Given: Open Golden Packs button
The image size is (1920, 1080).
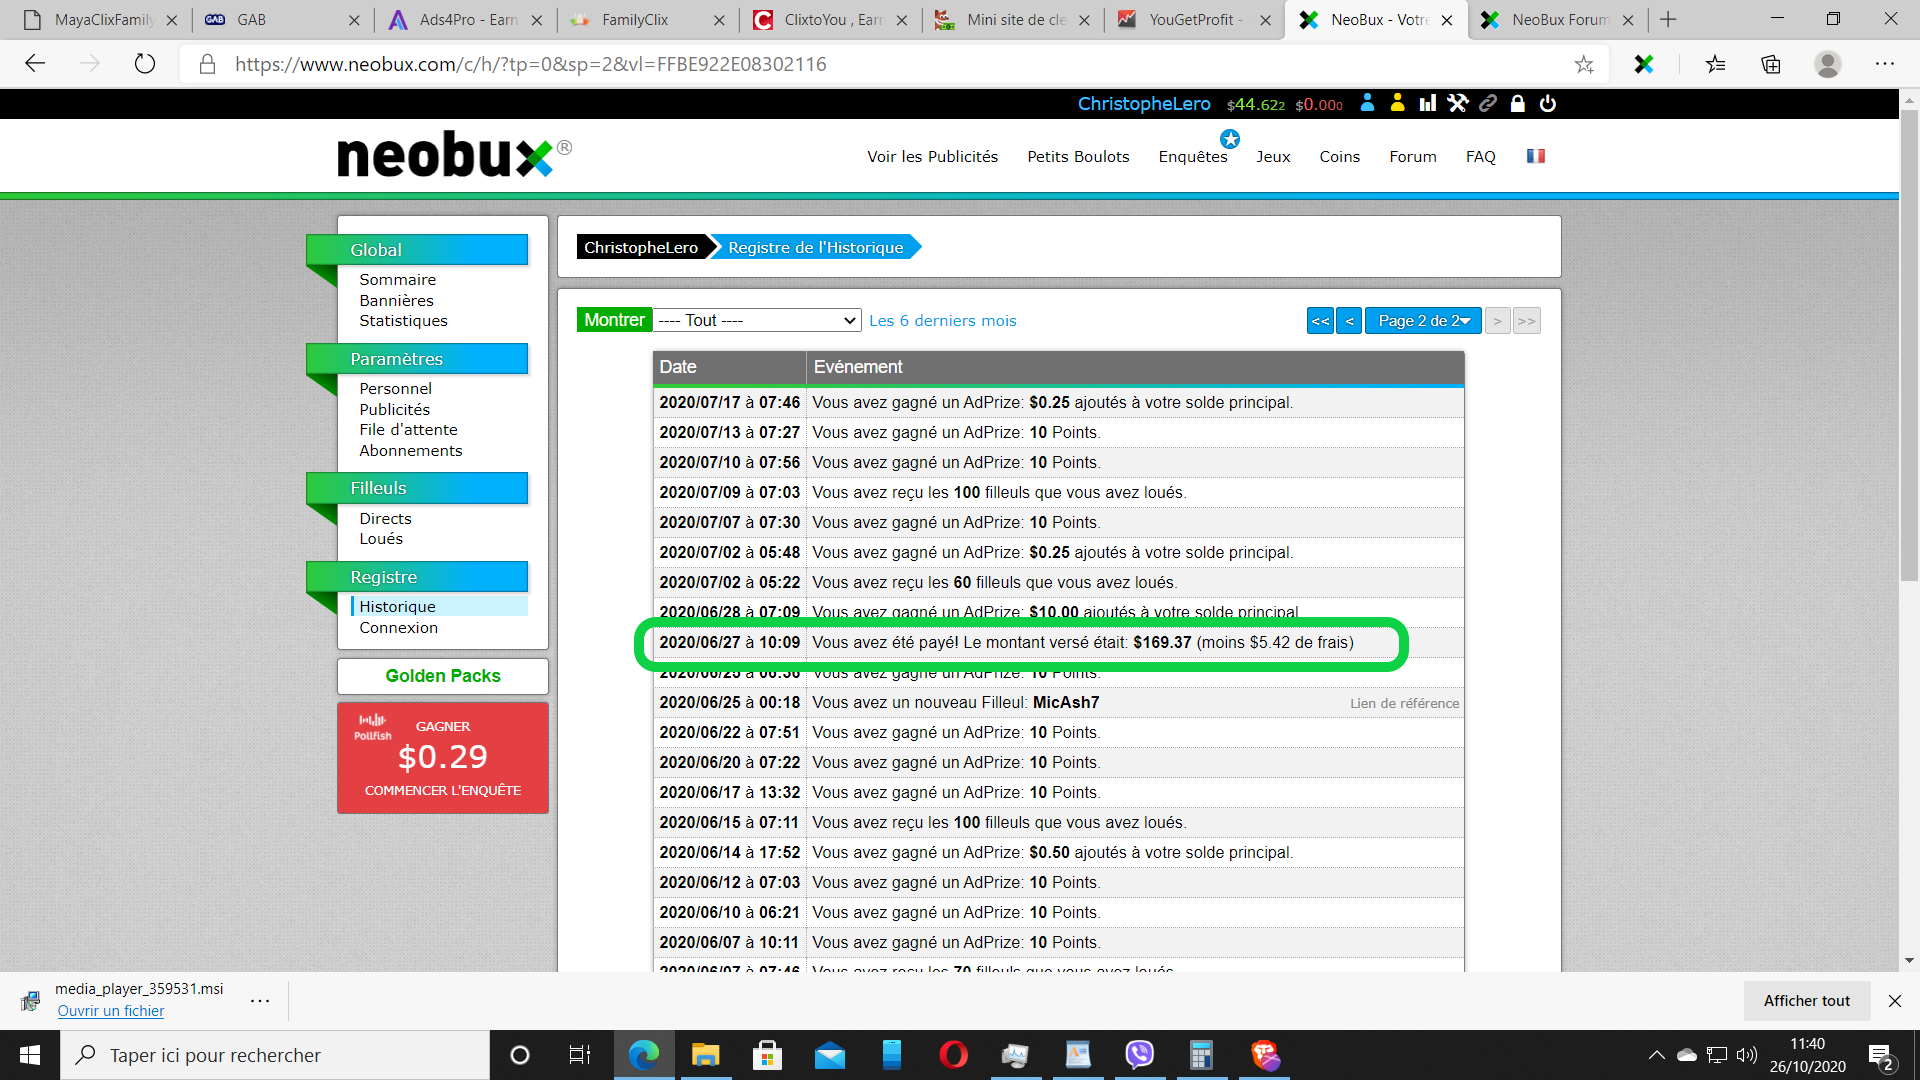Looking at the screenshot, I should point(443,676).
